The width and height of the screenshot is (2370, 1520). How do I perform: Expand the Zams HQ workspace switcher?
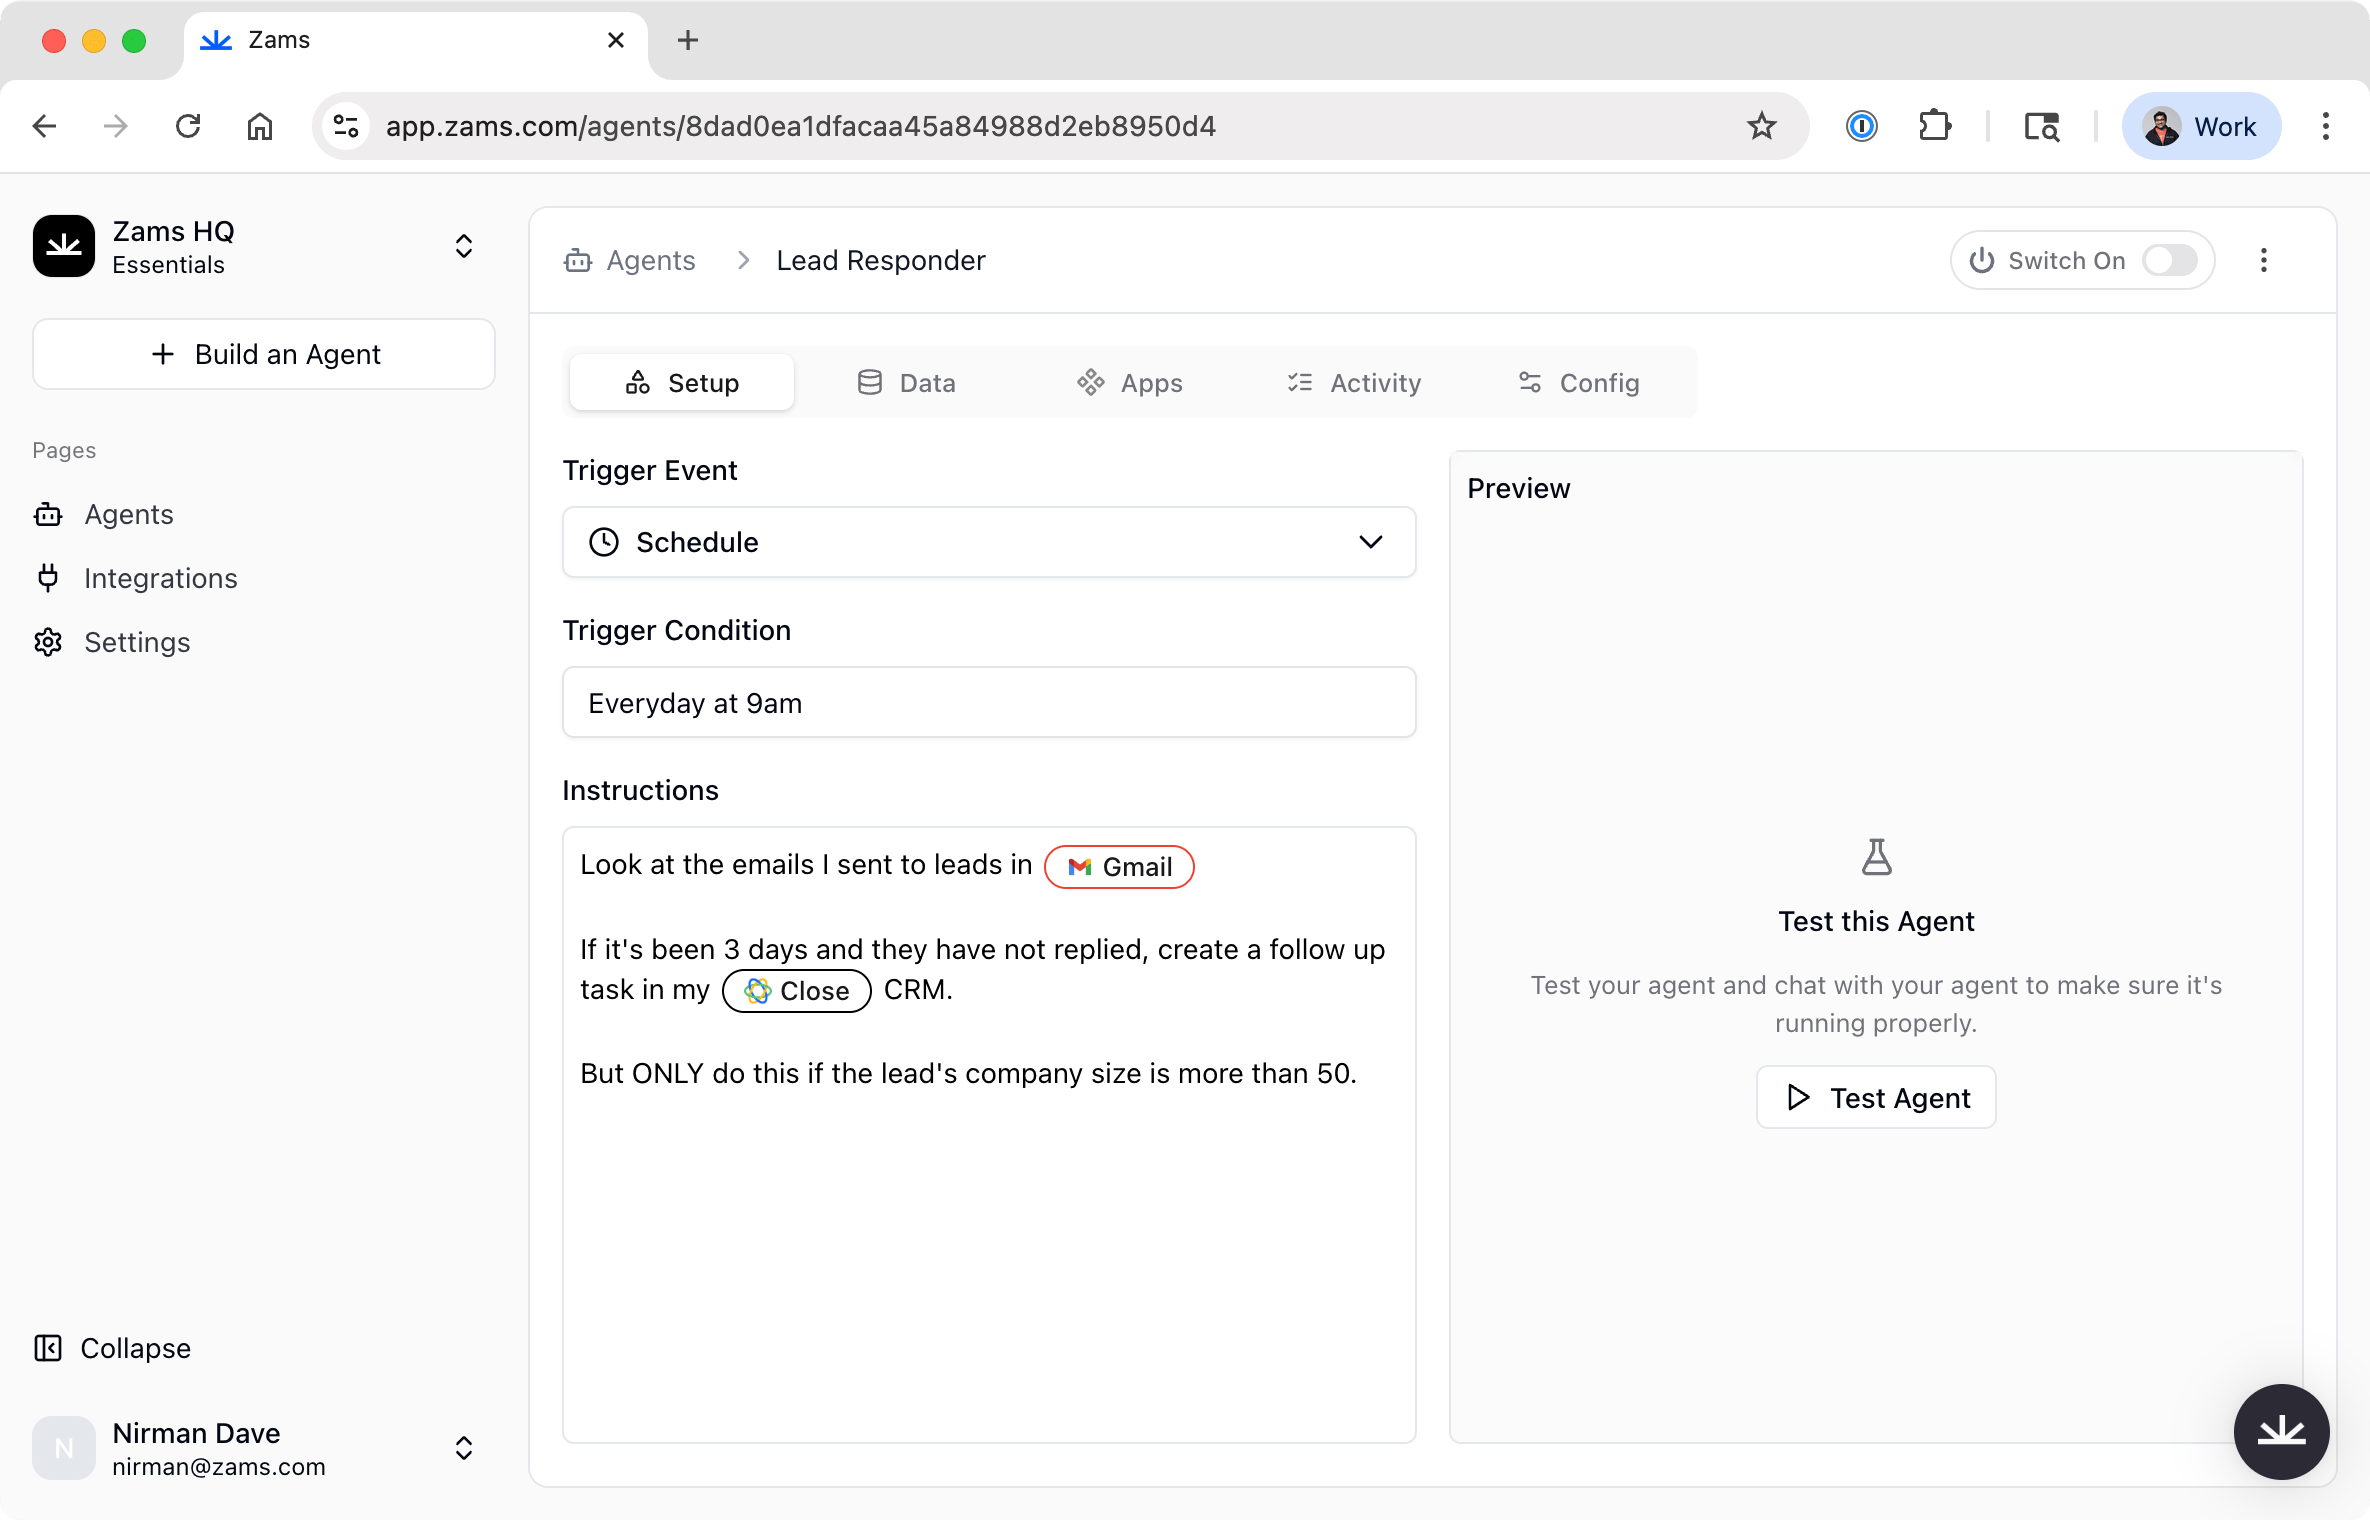coord(463,246)
